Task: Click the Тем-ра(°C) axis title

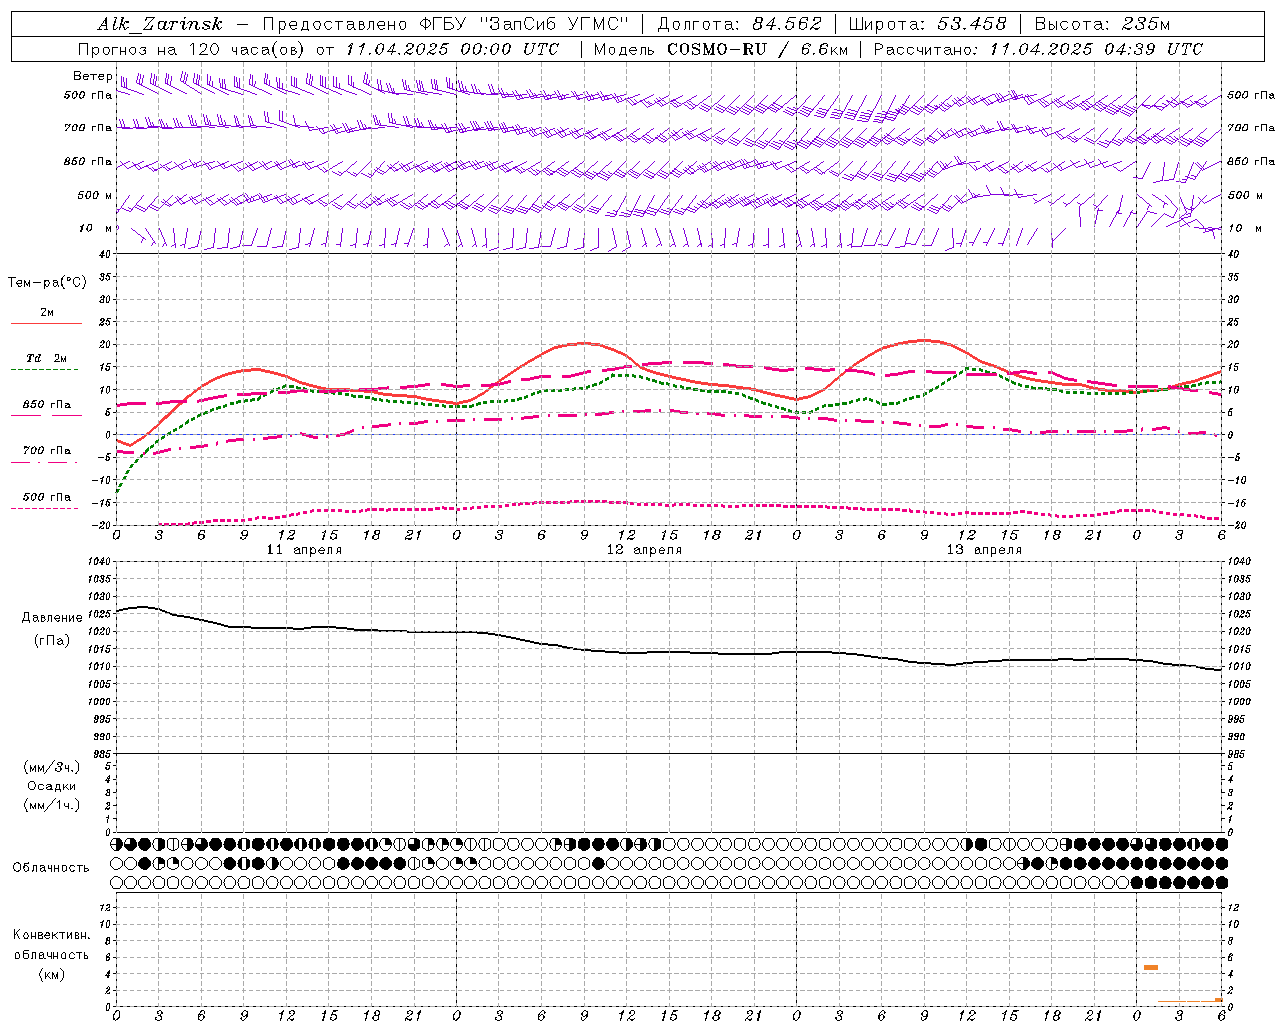Action: pyautogui.click(x=47, y=283)
